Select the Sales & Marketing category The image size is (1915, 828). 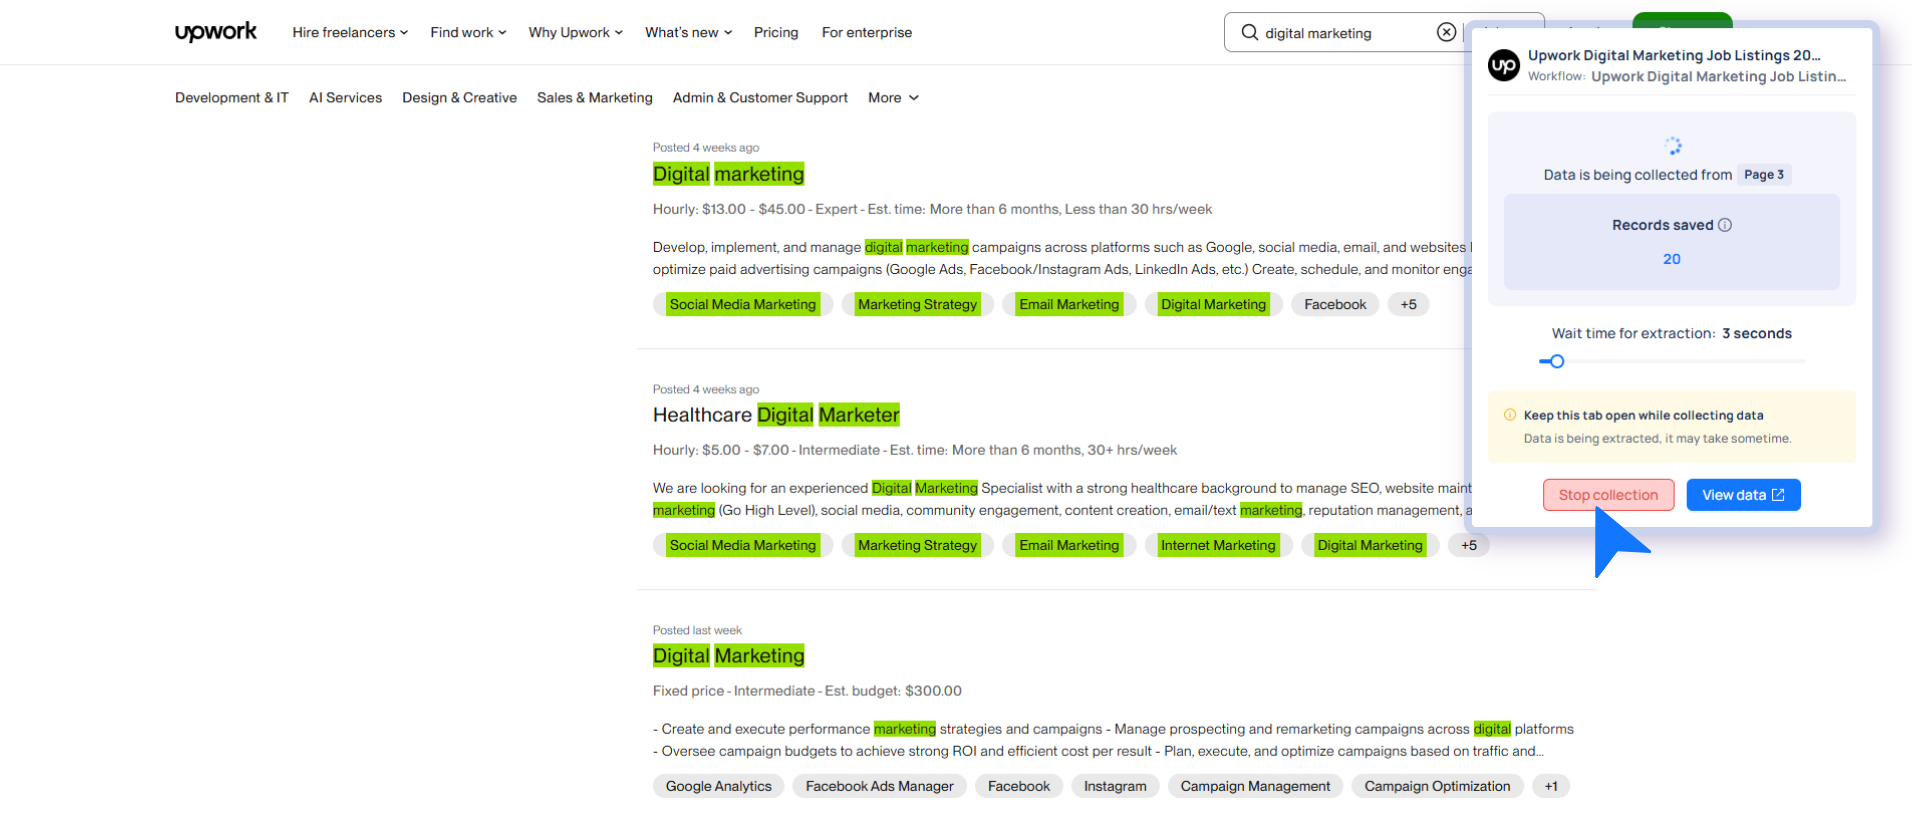pyautogui.click(x=594, y=98)
